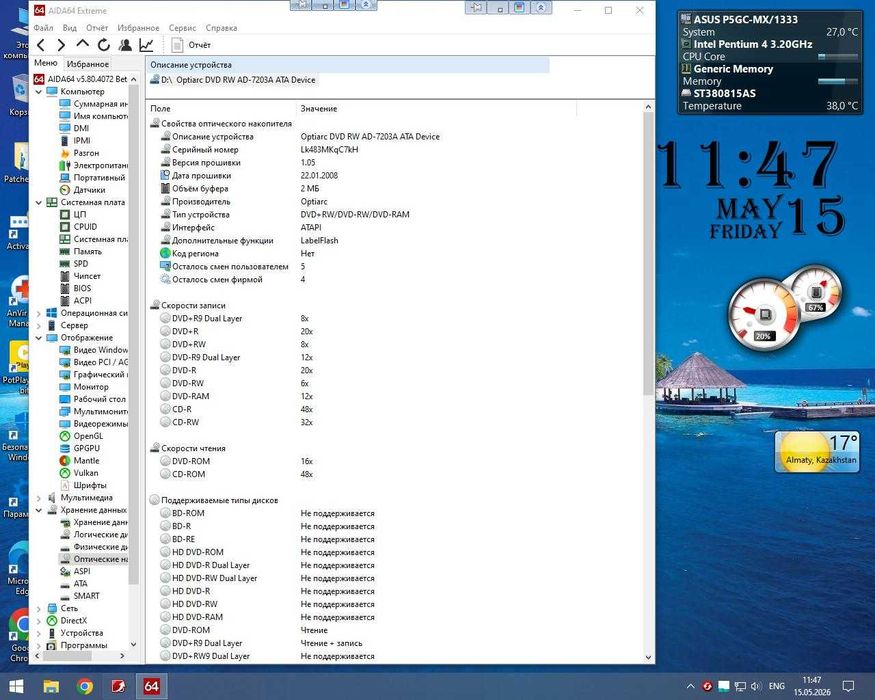The width and height of the screenshot is (875, 700).
Task: Open the Вид menu
Action: pyautogui.click(x=70, y=27)
